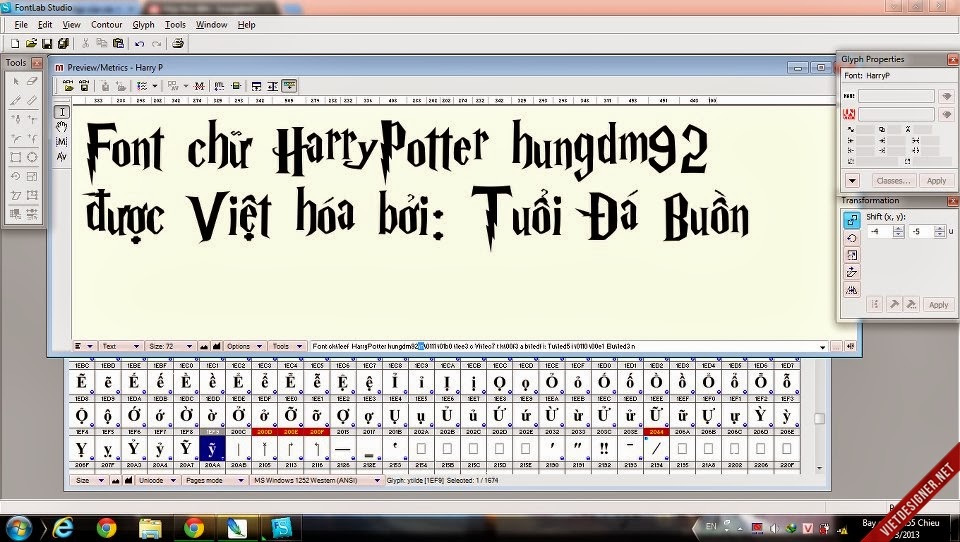The width and height of the screenshot is (960, 542).
Task: Select the Ellipse tool in Tools panel
Action: [32, 157]
